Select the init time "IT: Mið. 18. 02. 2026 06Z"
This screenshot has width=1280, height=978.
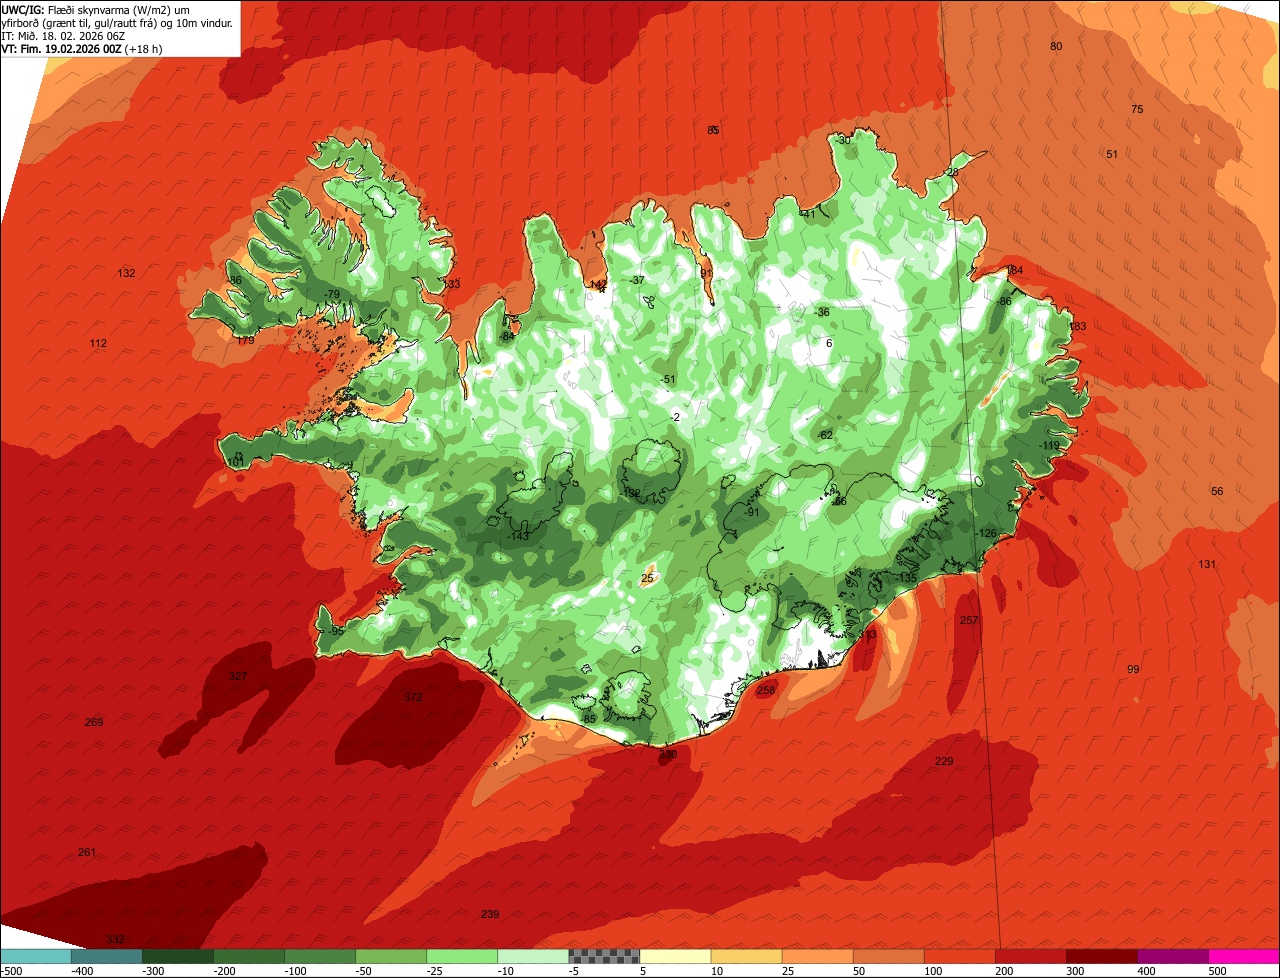tap(64, 35)
